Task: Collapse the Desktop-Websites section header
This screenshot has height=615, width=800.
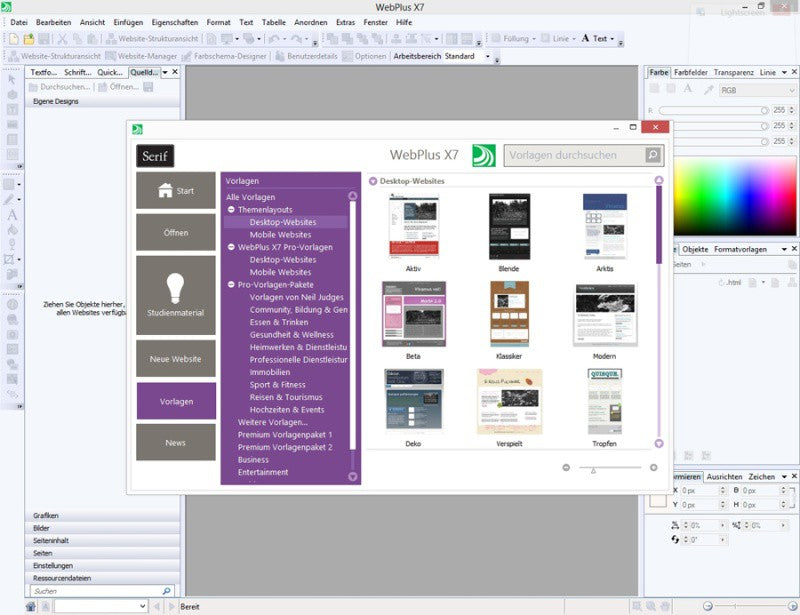Action: (373, 181)
